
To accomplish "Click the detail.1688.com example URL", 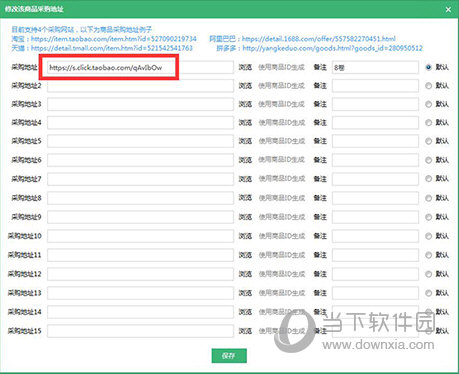I will pyautogui.click(x=319, y=39).
